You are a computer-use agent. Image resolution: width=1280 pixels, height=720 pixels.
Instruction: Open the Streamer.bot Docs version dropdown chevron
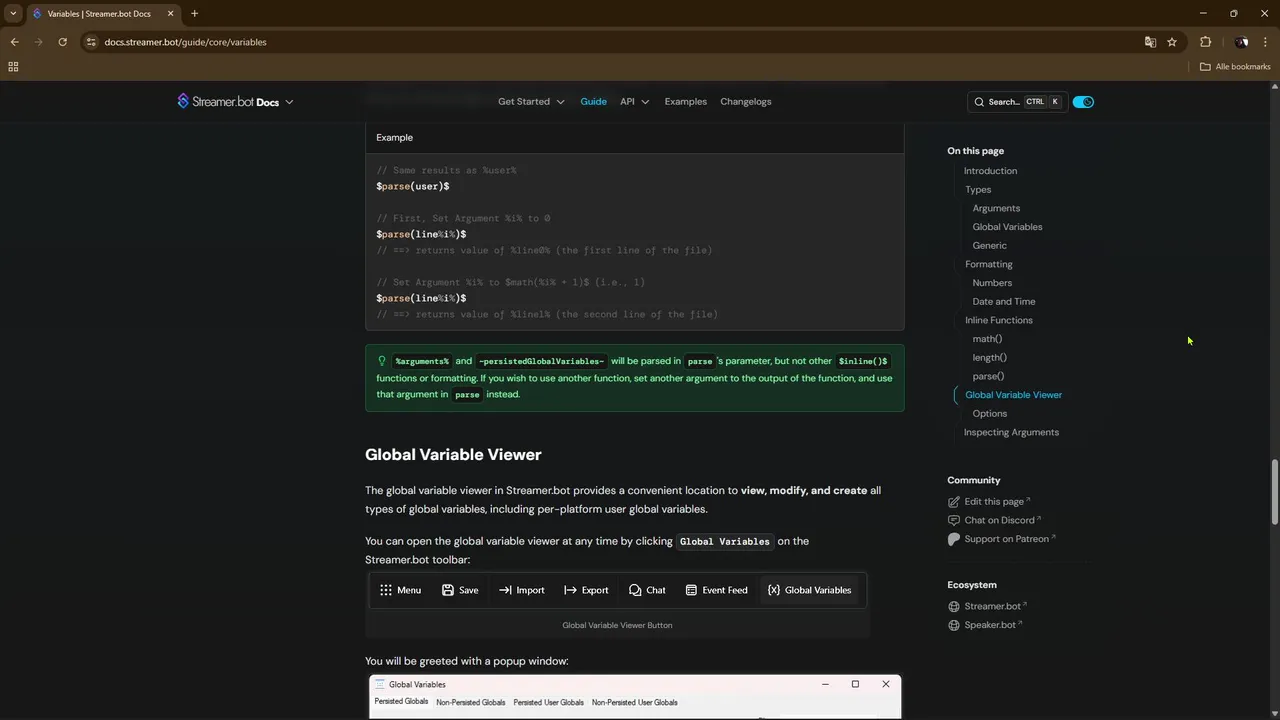[289, 102]
